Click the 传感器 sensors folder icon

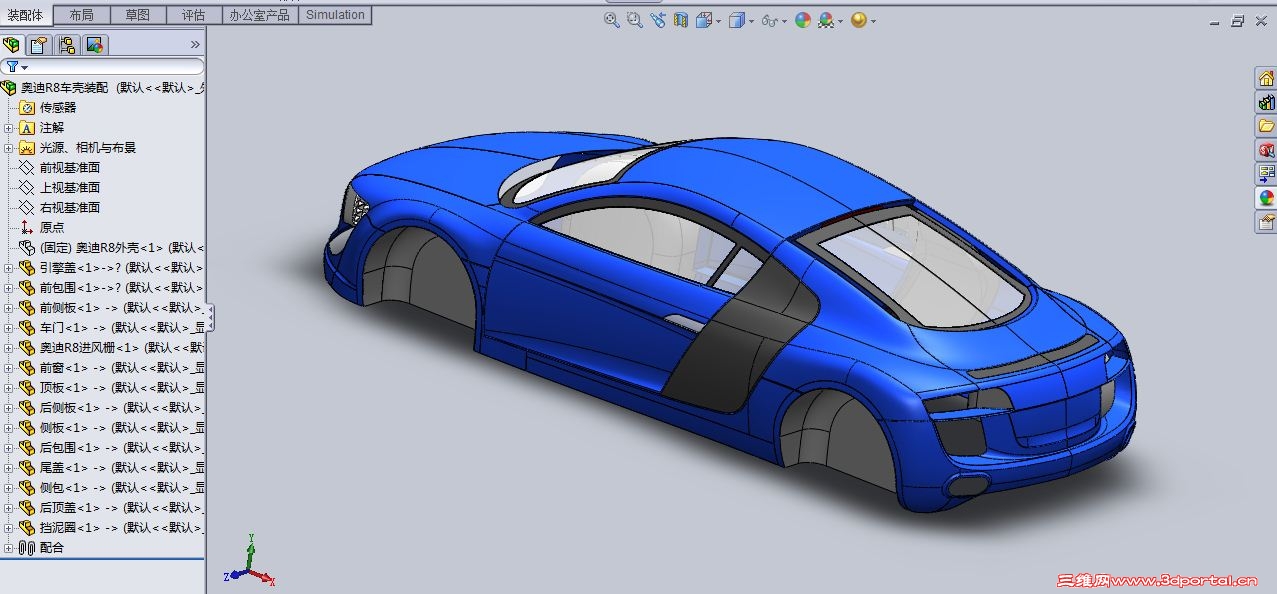27,108
